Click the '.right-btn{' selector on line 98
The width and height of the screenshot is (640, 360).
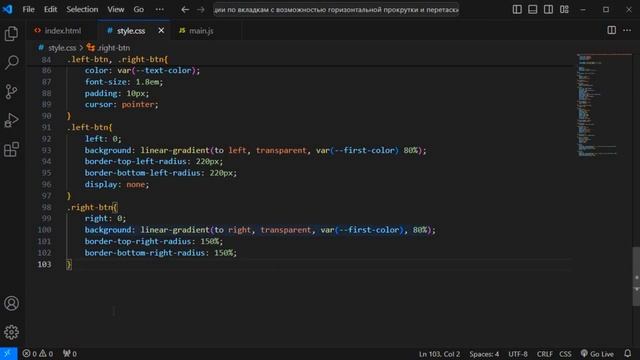coord(92,207)
